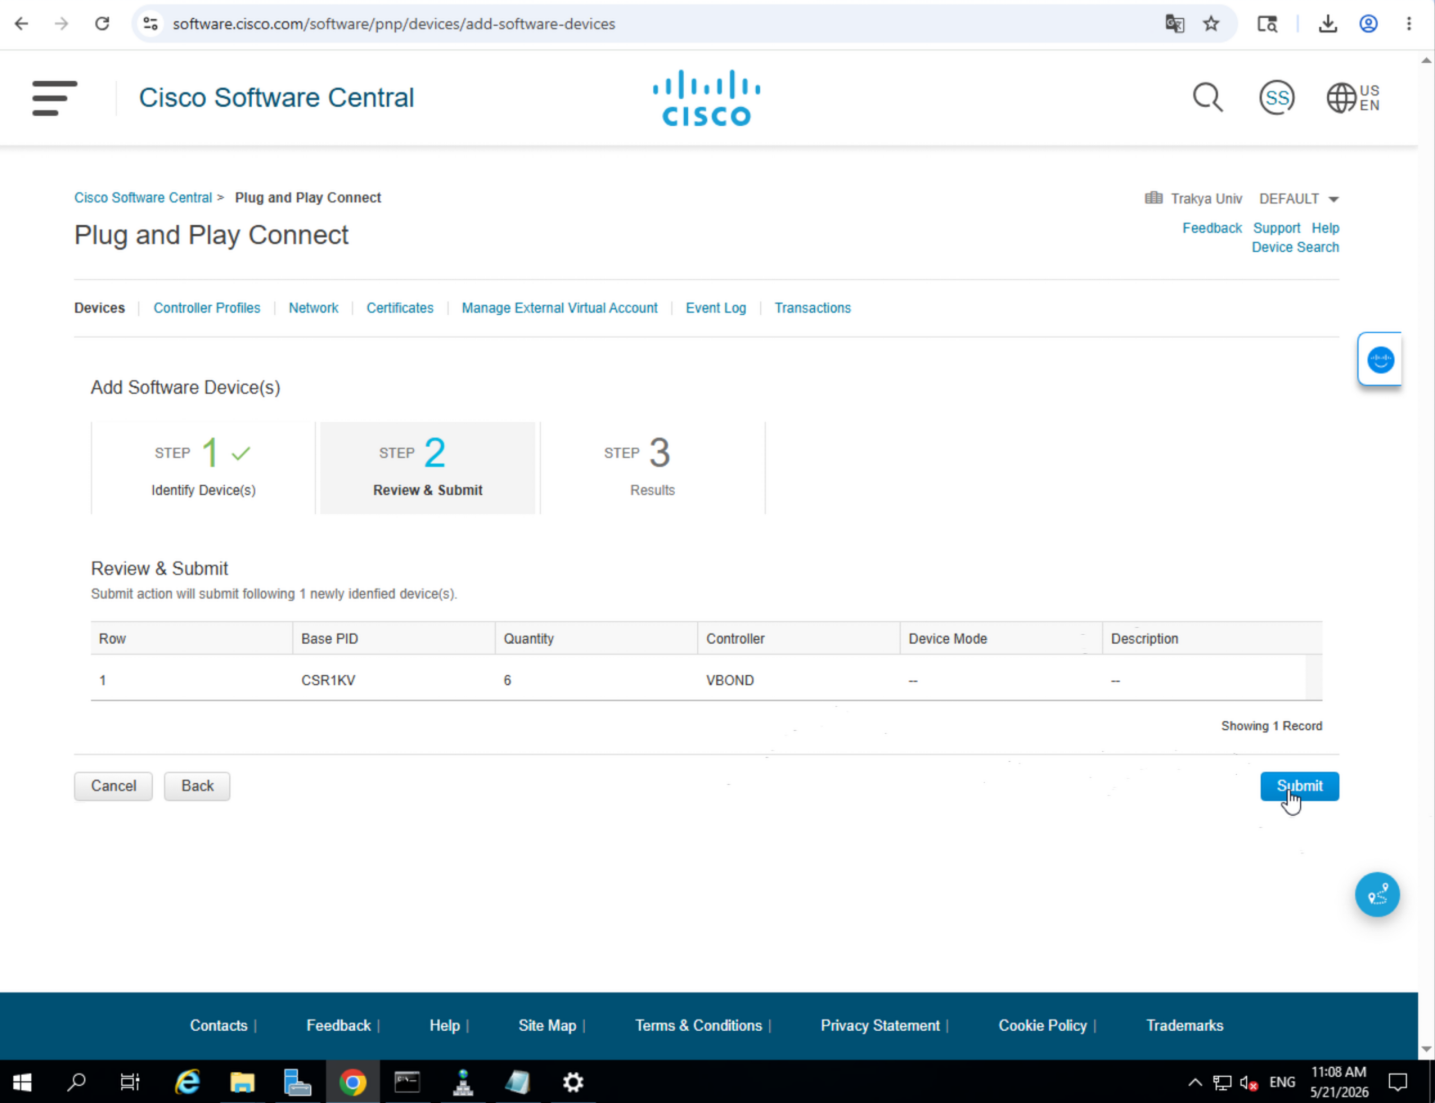This screenshot has width=1435, height=1103.
Task: Follow the Cisco Software Central breadcrumb link
Action: 143,198
